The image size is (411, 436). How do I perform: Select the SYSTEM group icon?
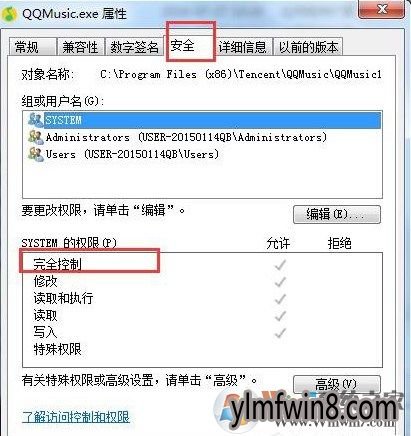point(35,119)
